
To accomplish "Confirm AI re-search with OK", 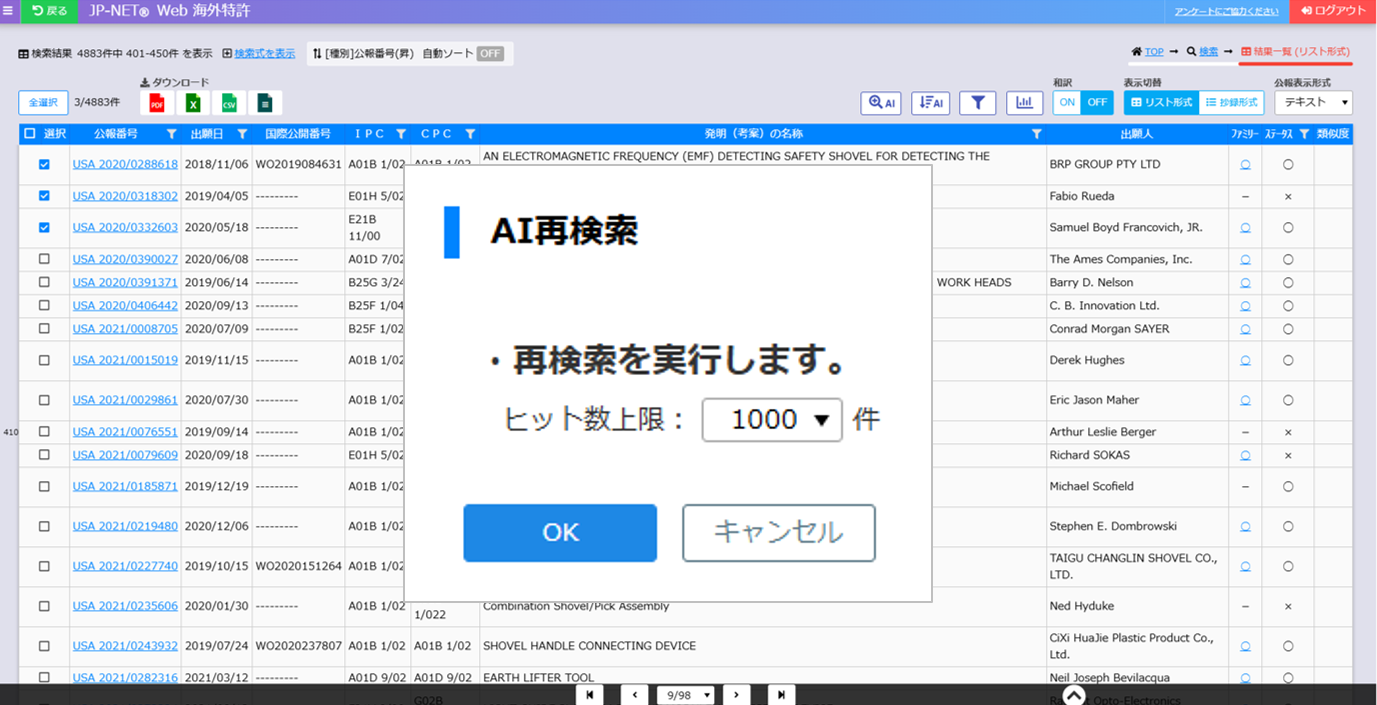I will pos(560,533).
